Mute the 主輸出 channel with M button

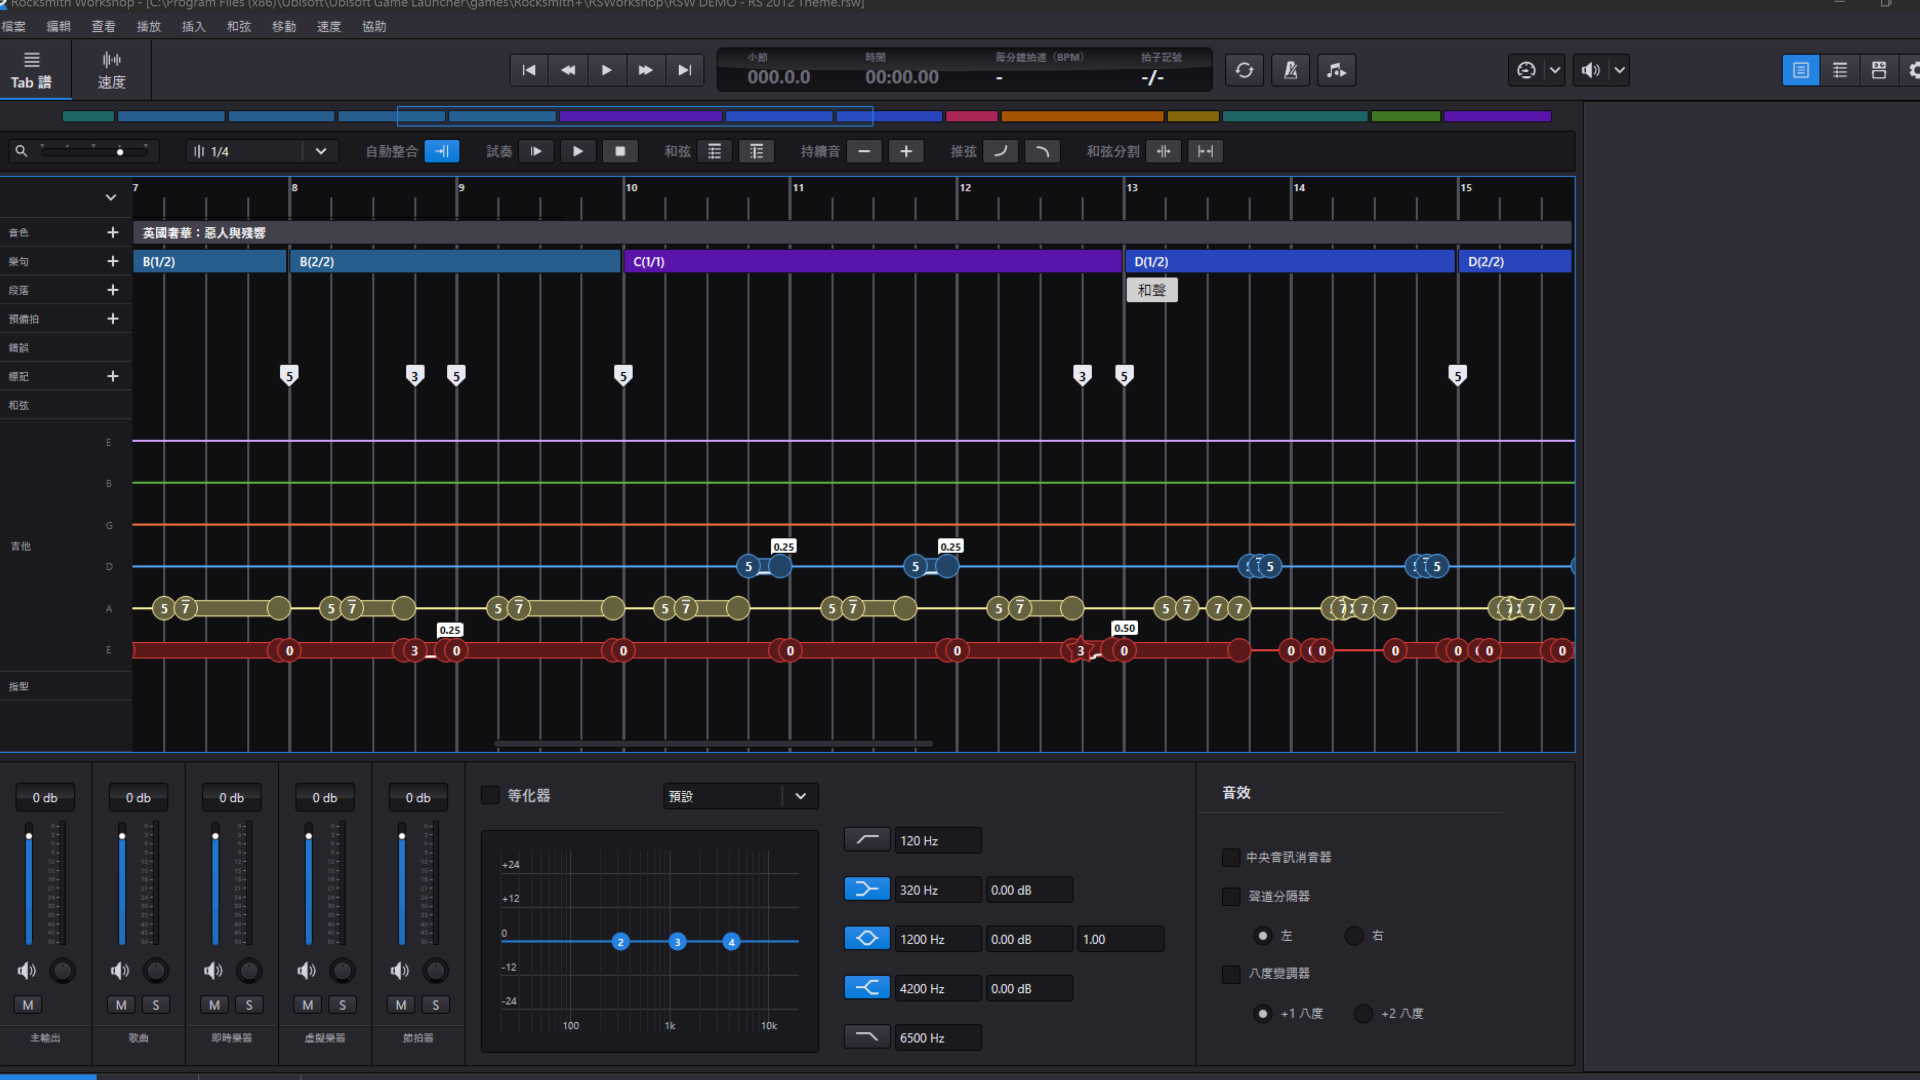point(28,1005)
